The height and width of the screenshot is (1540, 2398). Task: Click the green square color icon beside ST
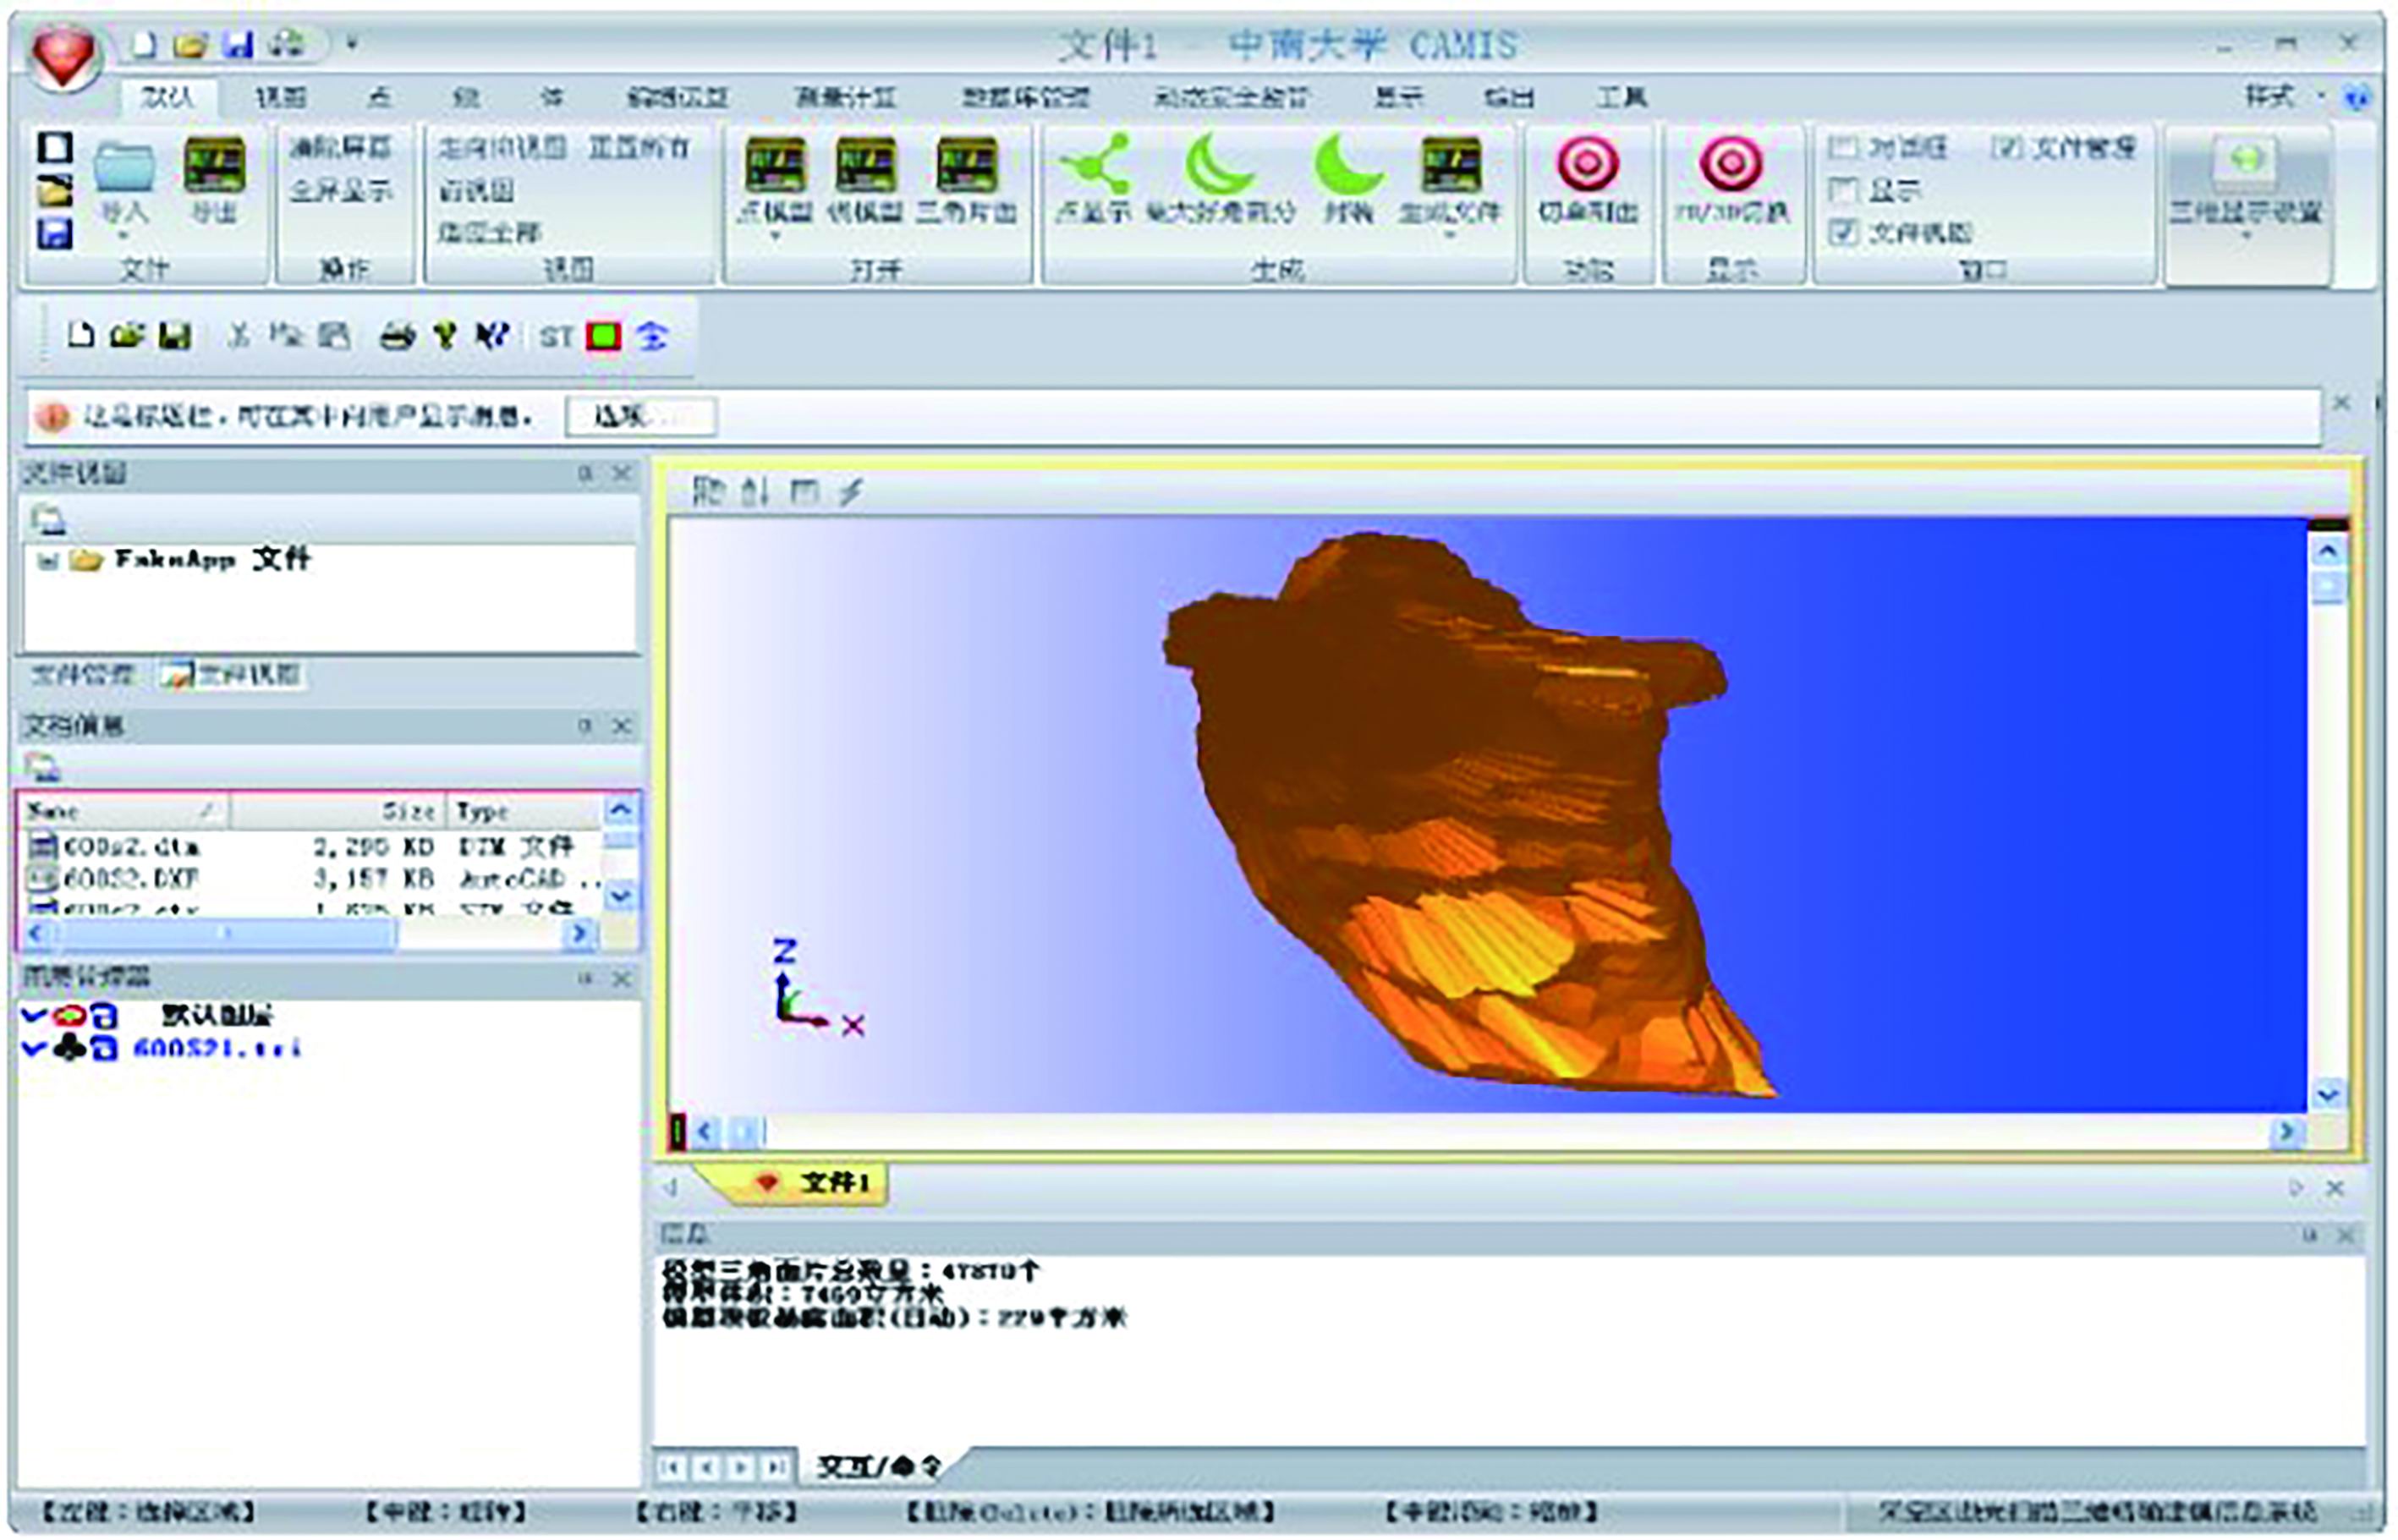pos(603,336)
